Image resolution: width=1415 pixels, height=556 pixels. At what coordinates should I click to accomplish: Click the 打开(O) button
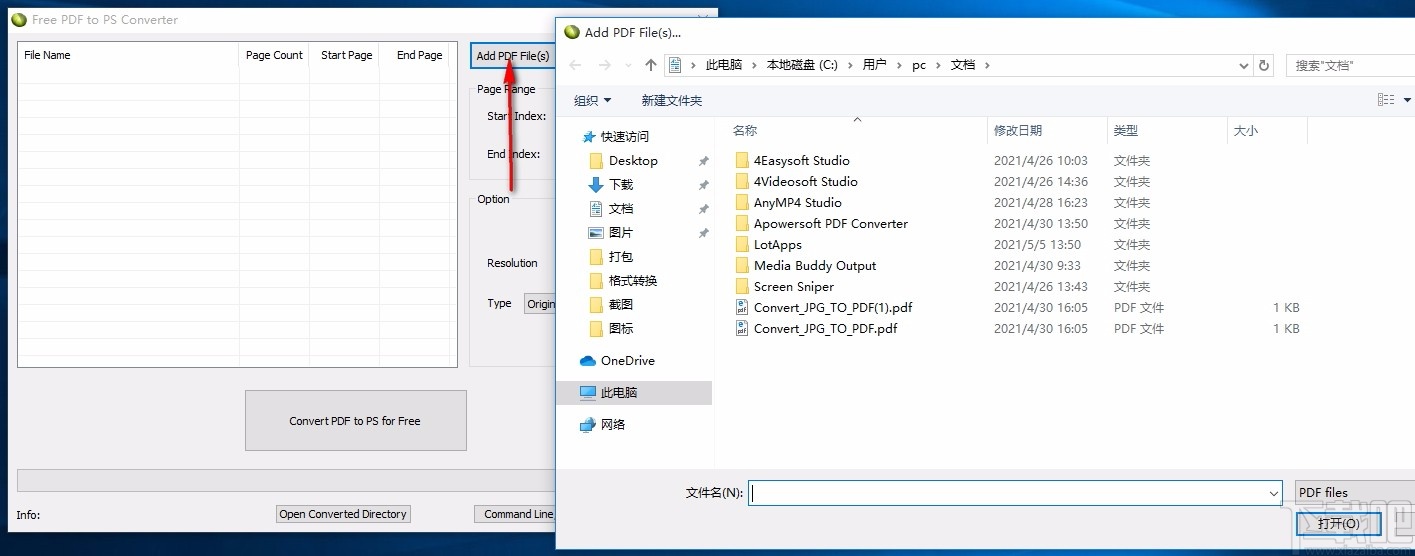coord(1338,524)
